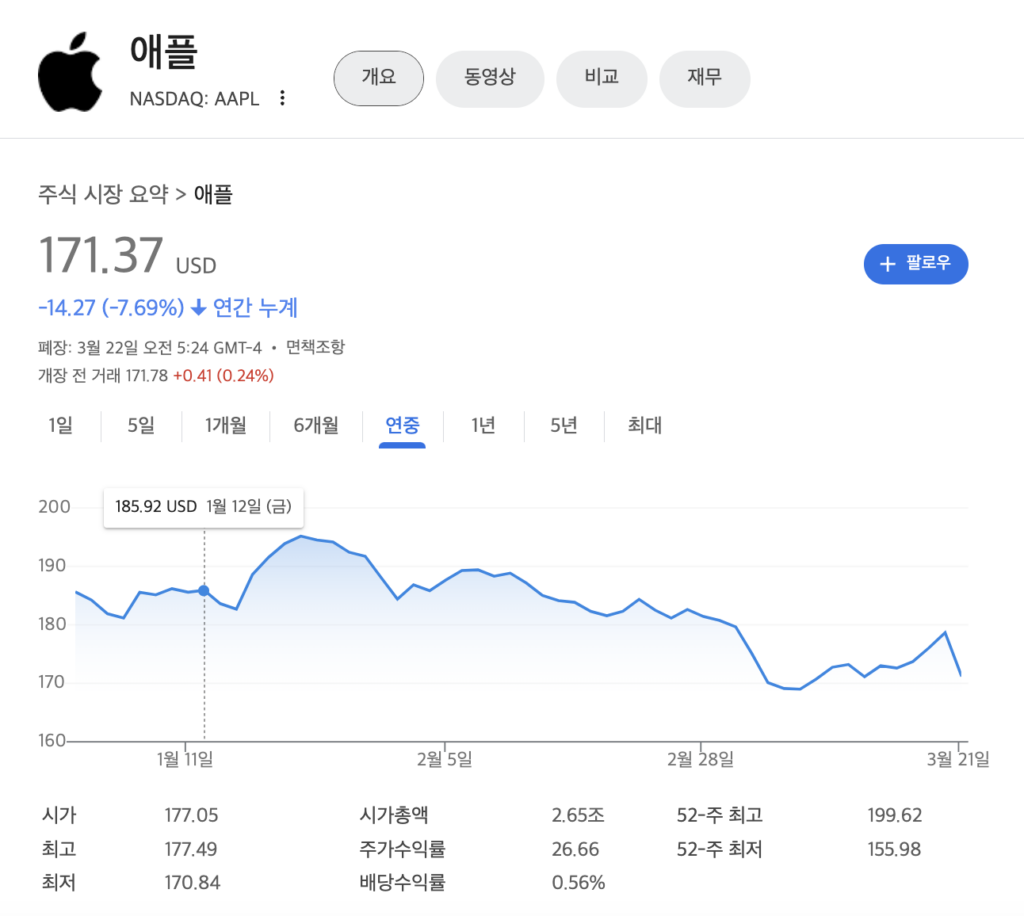Show the 5년 chart range

coord(563,426)
